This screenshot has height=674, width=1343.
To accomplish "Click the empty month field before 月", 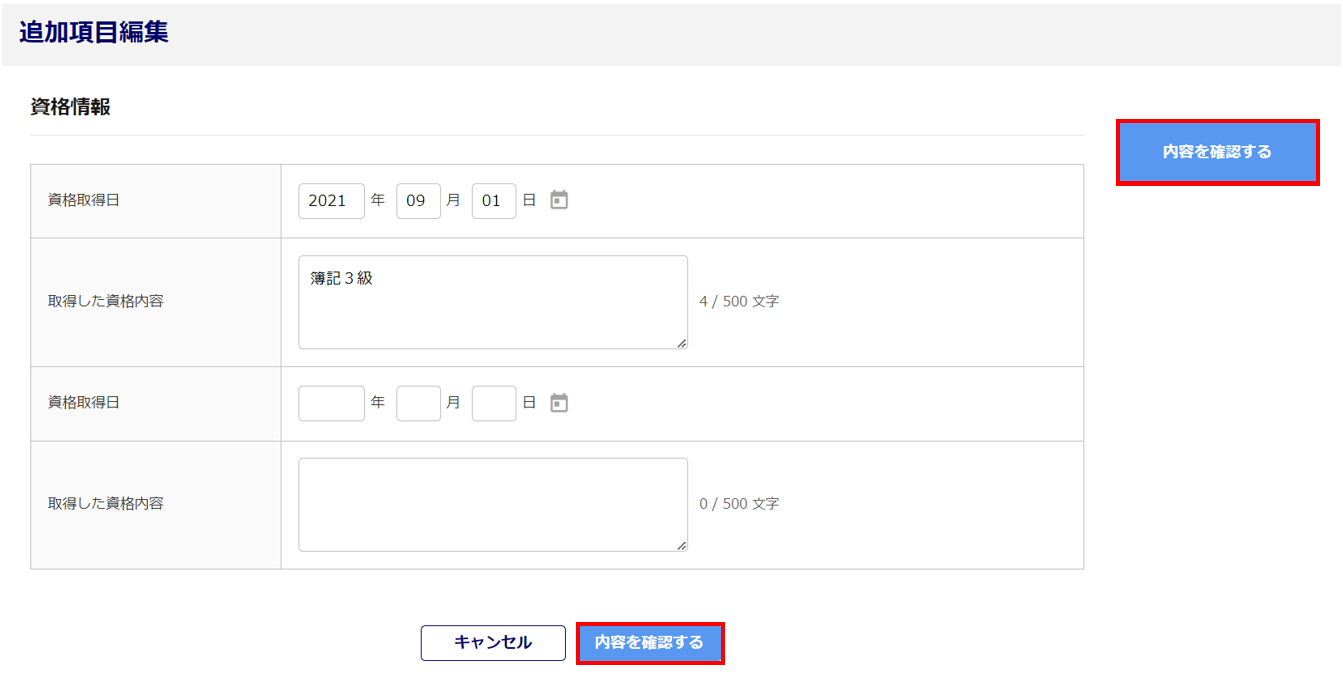I will click(418, 403).
